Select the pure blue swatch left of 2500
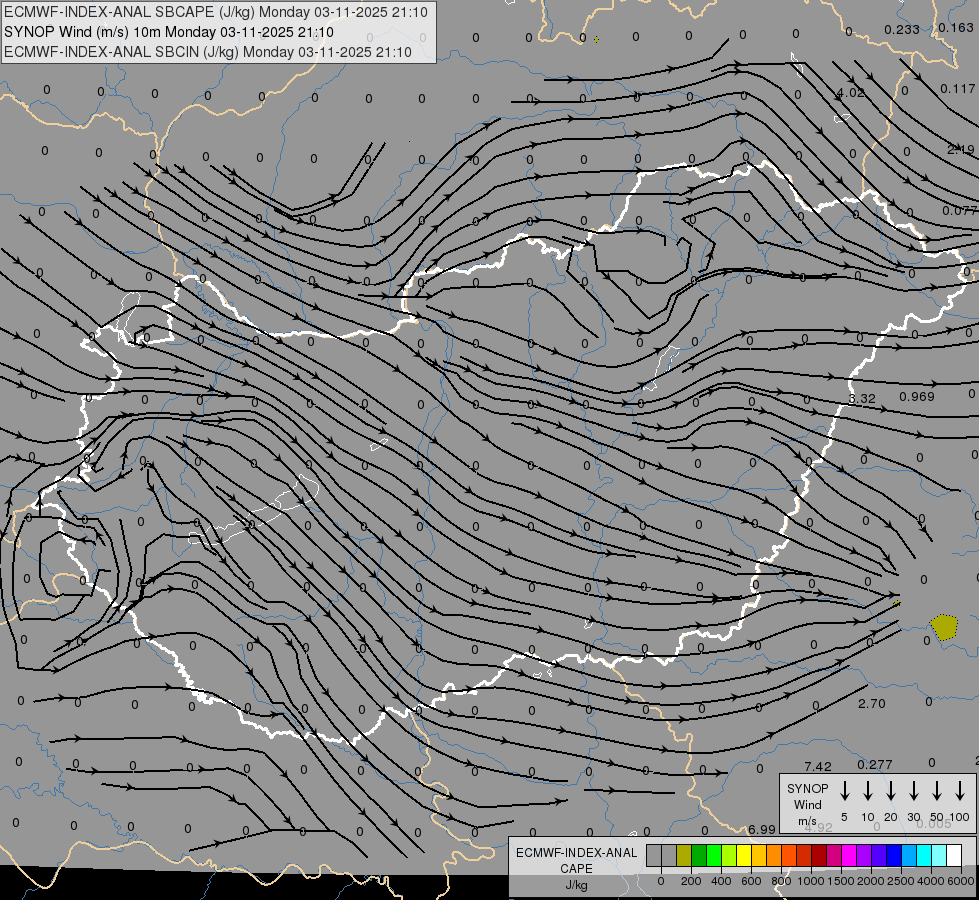 893,855
